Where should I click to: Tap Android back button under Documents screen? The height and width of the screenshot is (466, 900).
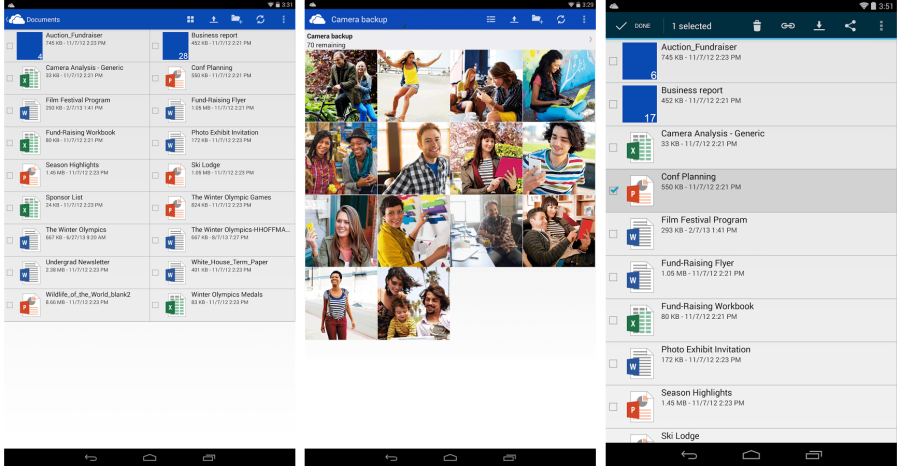coord(91,457)
